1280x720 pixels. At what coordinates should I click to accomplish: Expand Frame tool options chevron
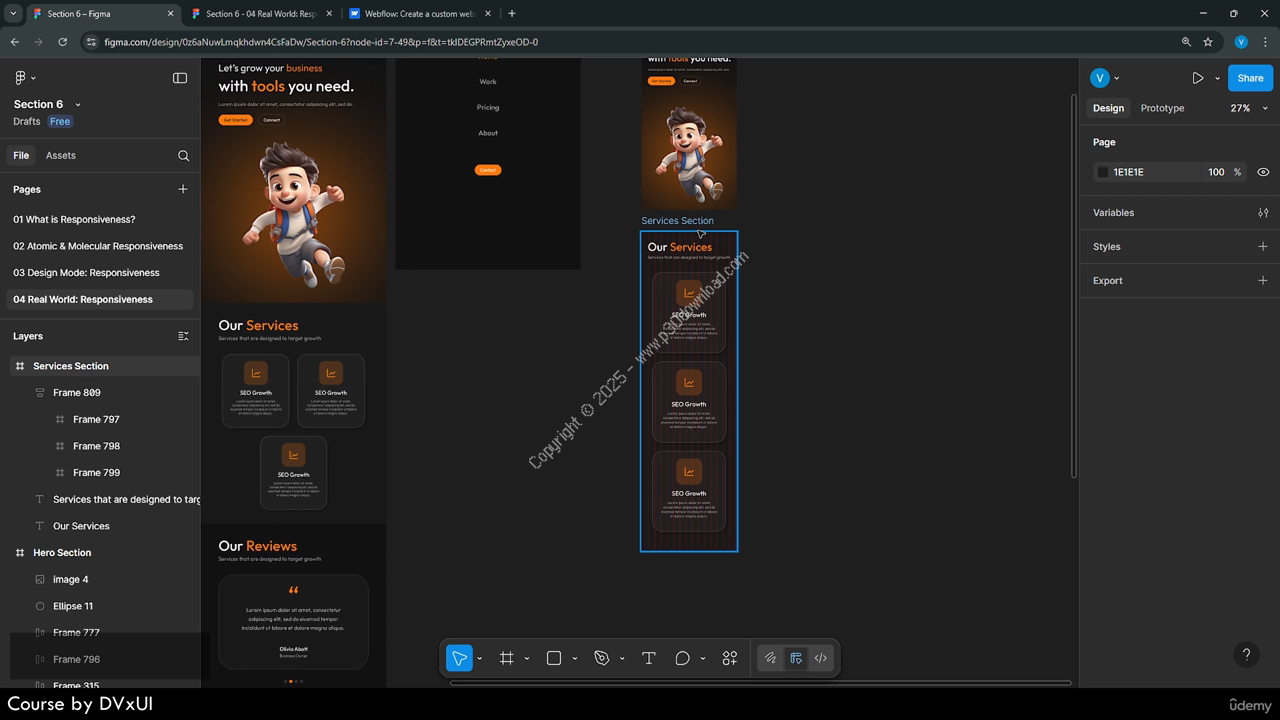click(x=527, y=658)
